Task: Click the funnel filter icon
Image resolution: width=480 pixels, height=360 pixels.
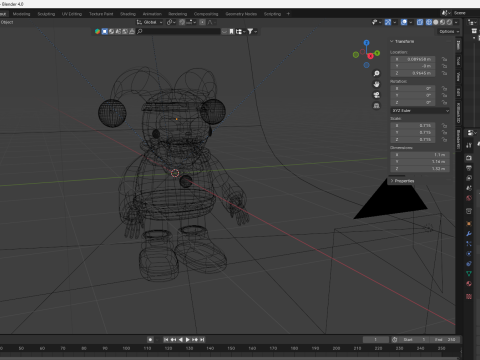Action: click(x=250, y=31)
